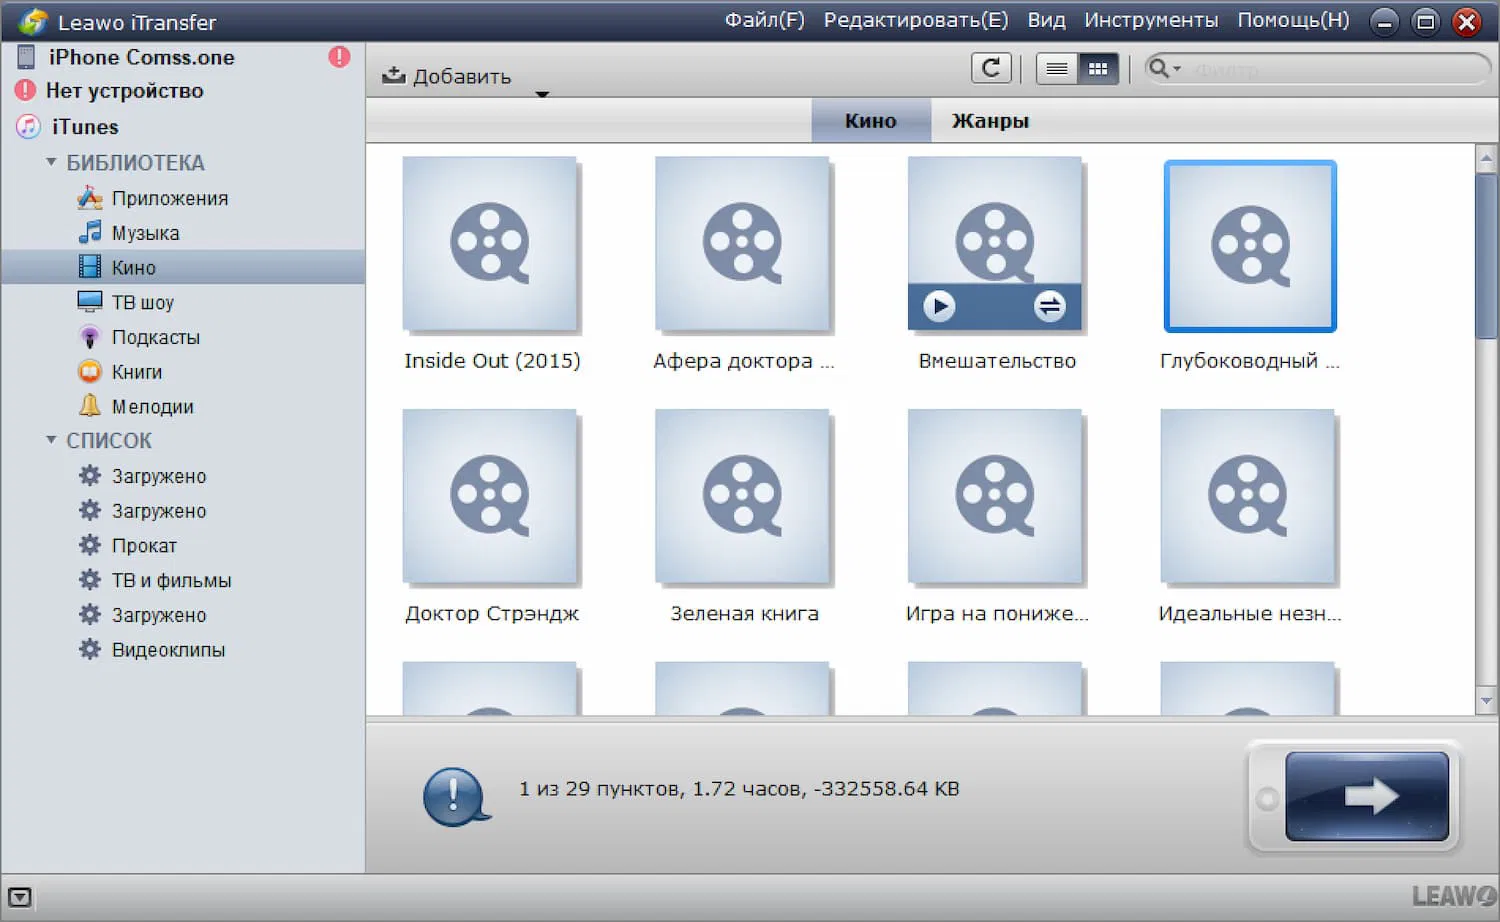
Task: Click the red warning badge beside iPhone Comss.one
Action: pos(340,57)
